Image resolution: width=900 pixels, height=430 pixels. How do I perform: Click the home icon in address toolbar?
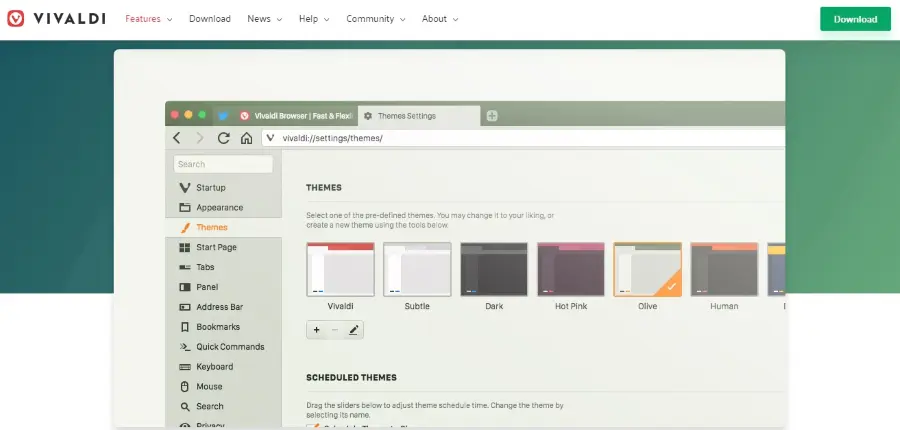point(246,138)
